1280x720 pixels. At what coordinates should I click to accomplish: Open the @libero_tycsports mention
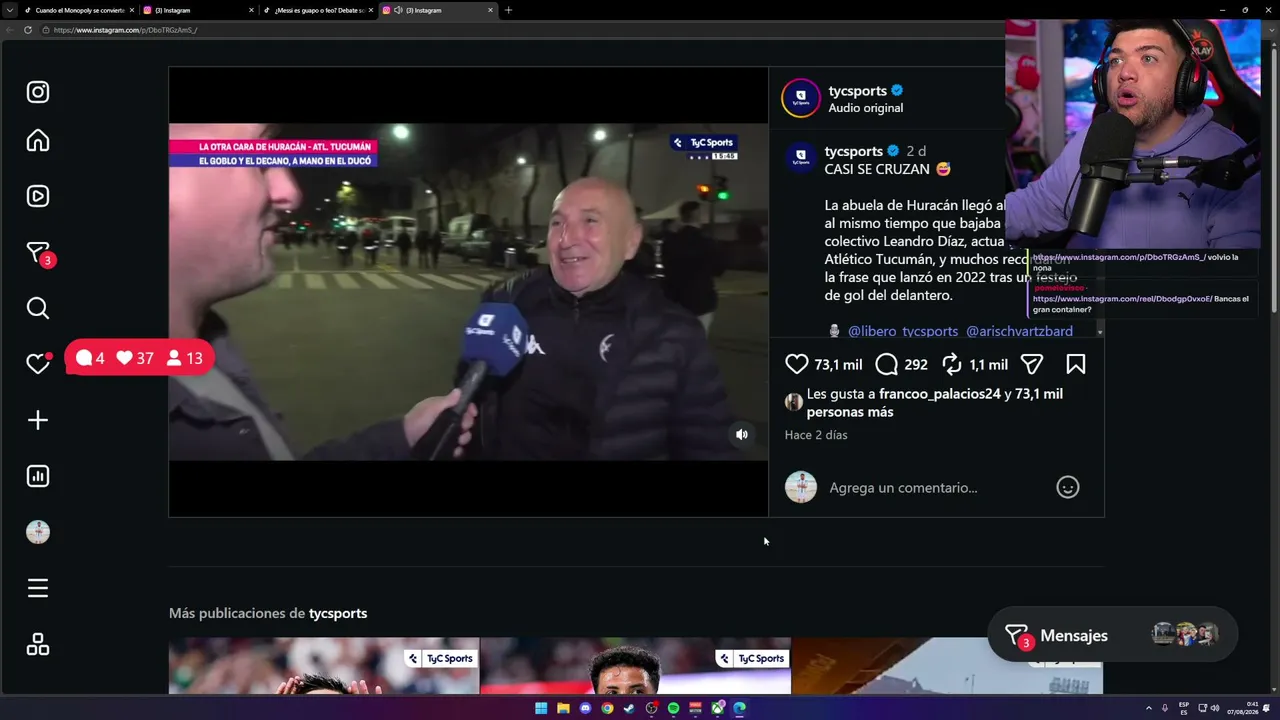[903, 331]
